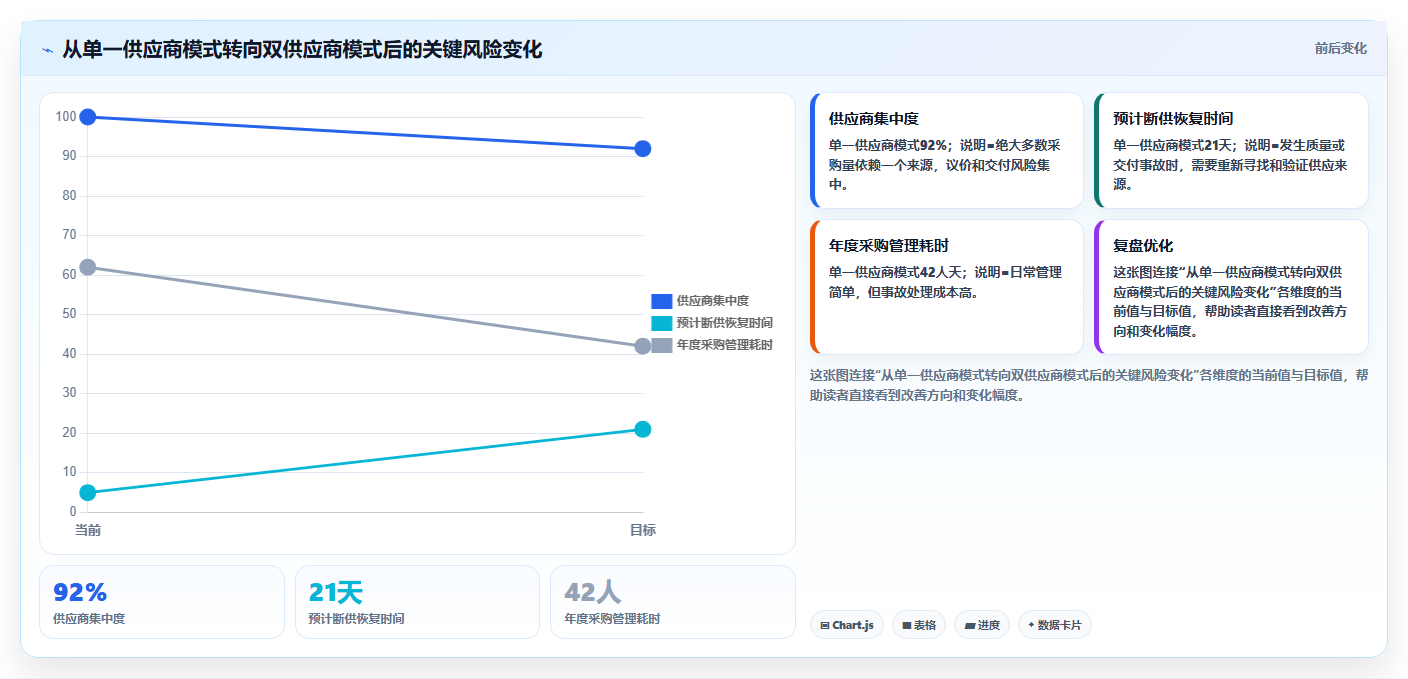Select the 供应商集中度 info card heading
Viewport: 1408px width, 679px height.
tap(874, 118)
